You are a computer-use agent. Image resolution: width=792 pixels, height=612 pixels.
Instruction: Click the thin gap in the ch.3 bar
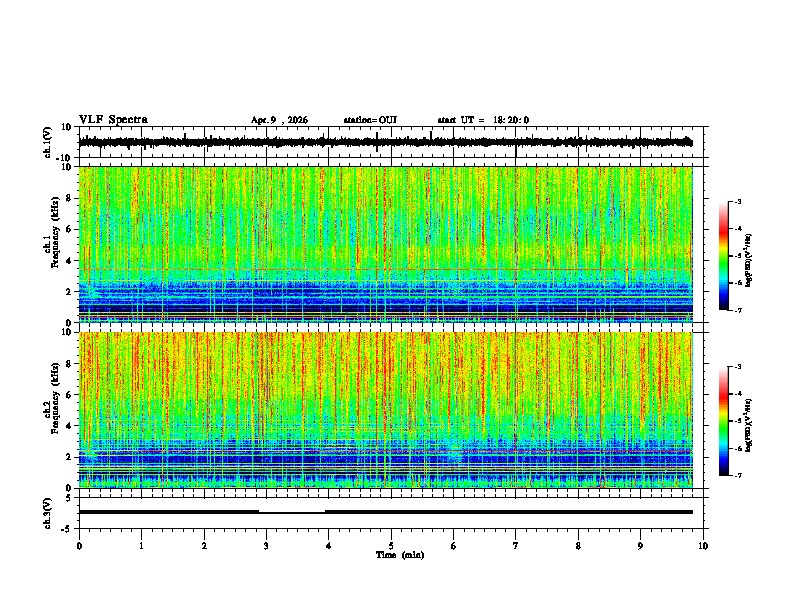pos(292,513)
